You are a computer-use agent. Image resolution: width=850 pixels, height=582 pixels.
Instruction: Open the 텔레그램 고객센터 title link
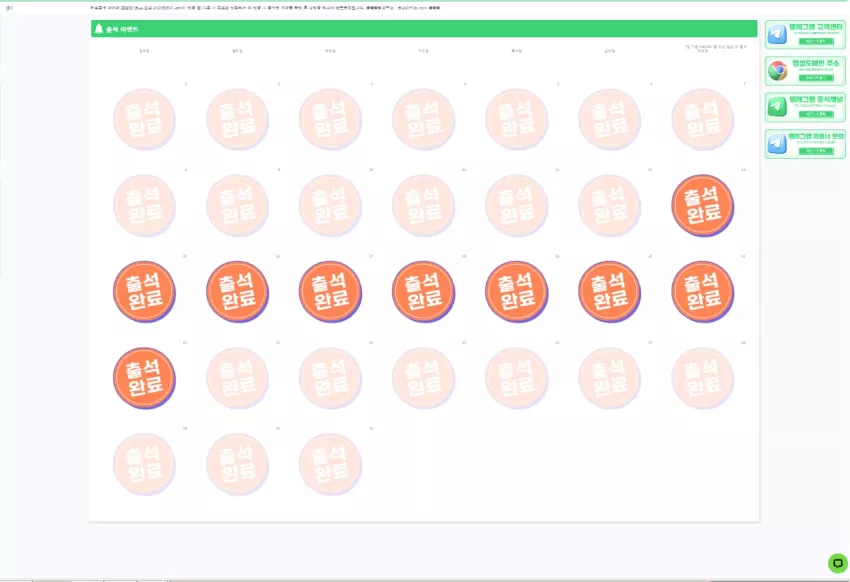pos(816,27)
